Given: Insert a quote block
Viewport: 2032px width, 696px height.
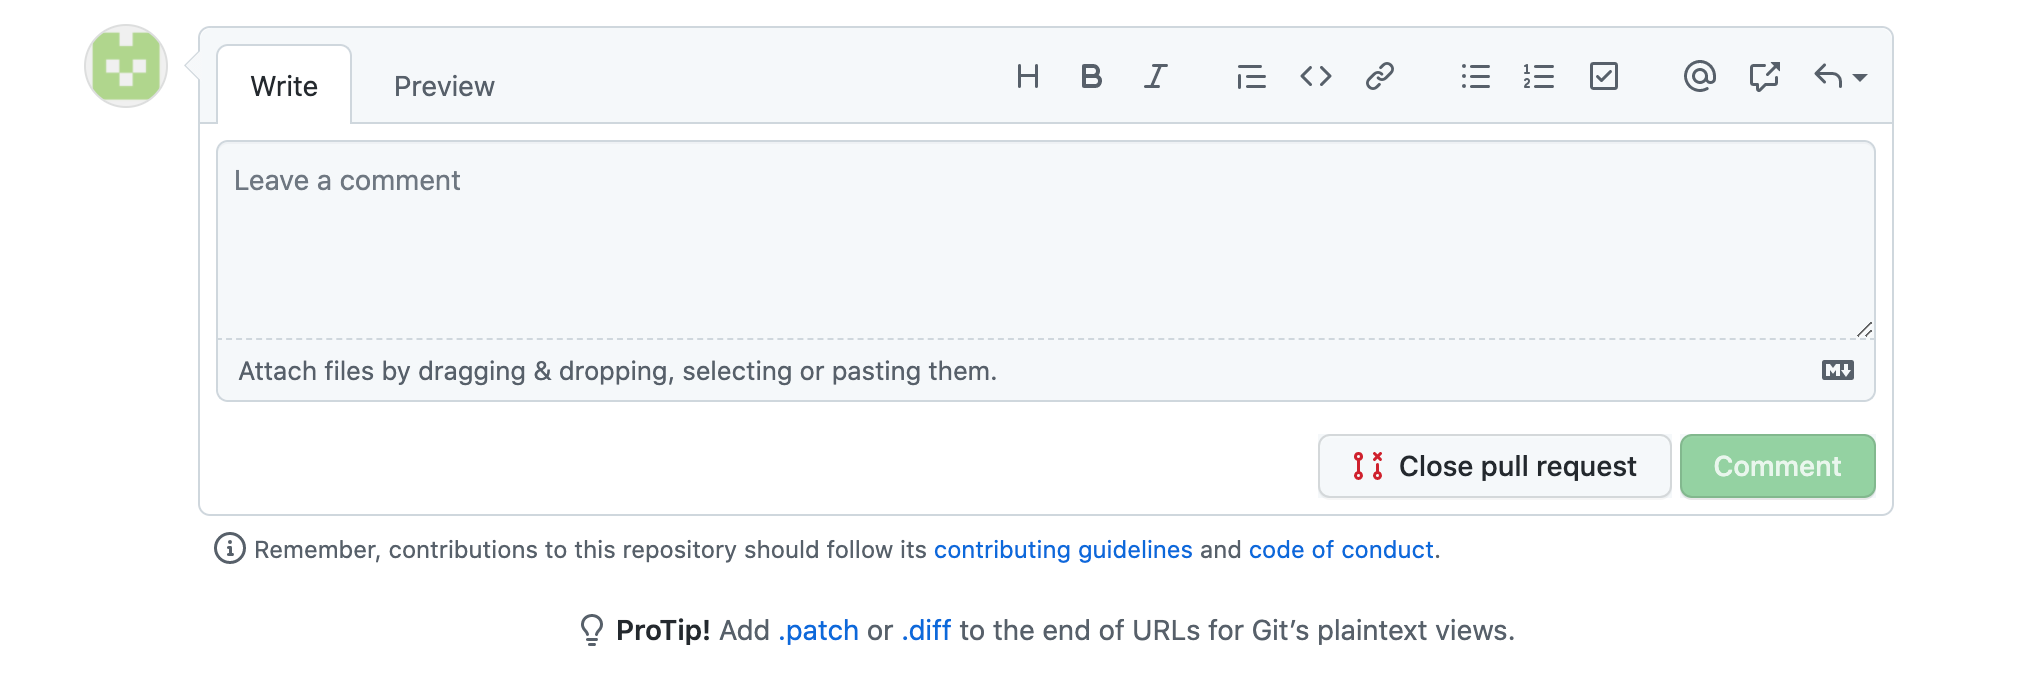Looking at the screenshot, I should [x=1251, y=77].
